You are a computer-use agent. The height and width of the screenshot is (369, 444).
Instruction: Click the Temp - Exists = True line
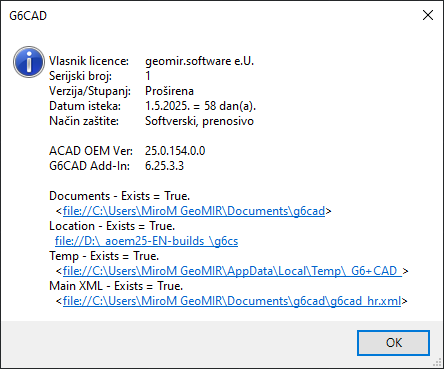tap(104, 256)
